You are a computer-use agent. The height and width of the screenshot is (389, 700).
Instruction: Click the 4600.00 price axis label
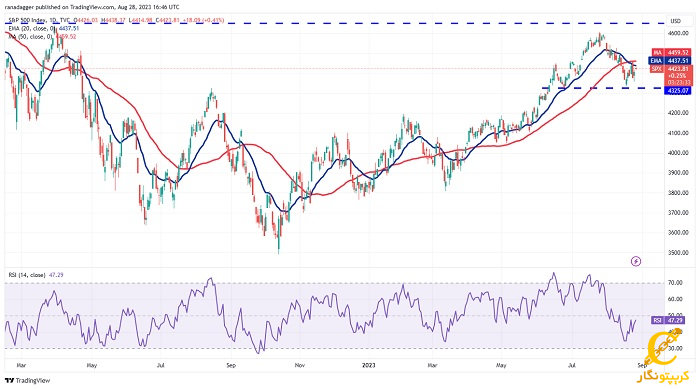click(x=677, y=33)
